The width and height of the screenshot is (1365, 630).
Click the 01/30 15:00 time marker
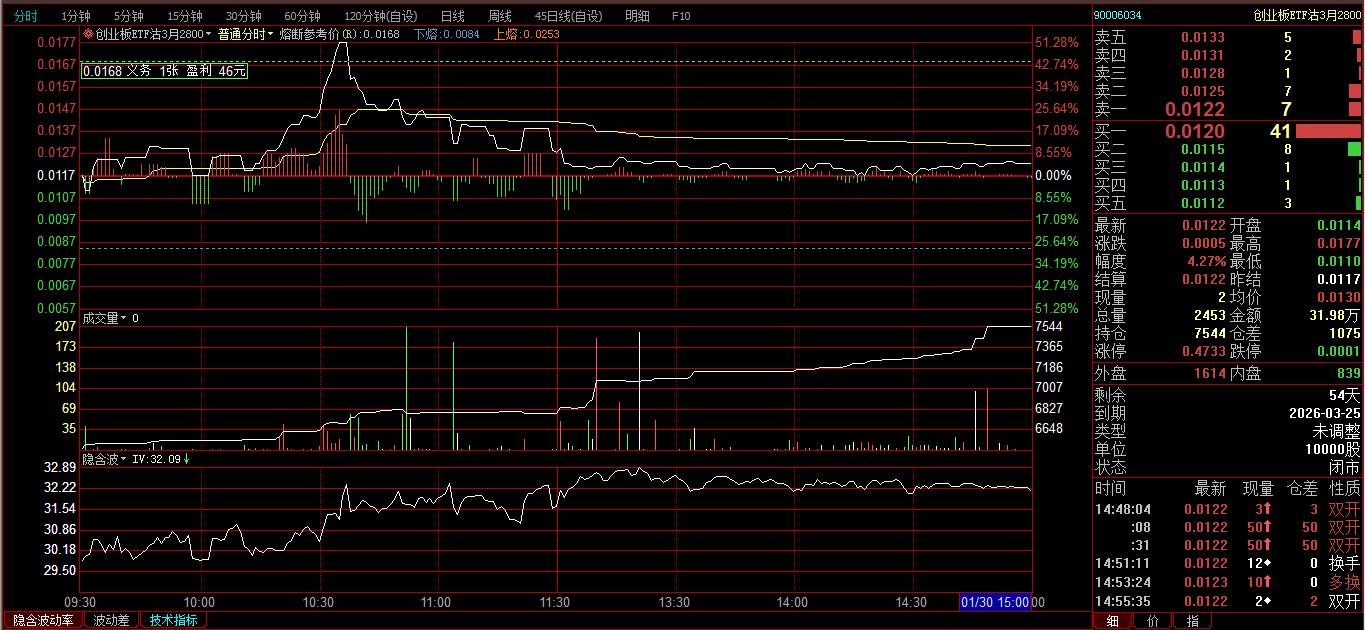pos(994,602)
